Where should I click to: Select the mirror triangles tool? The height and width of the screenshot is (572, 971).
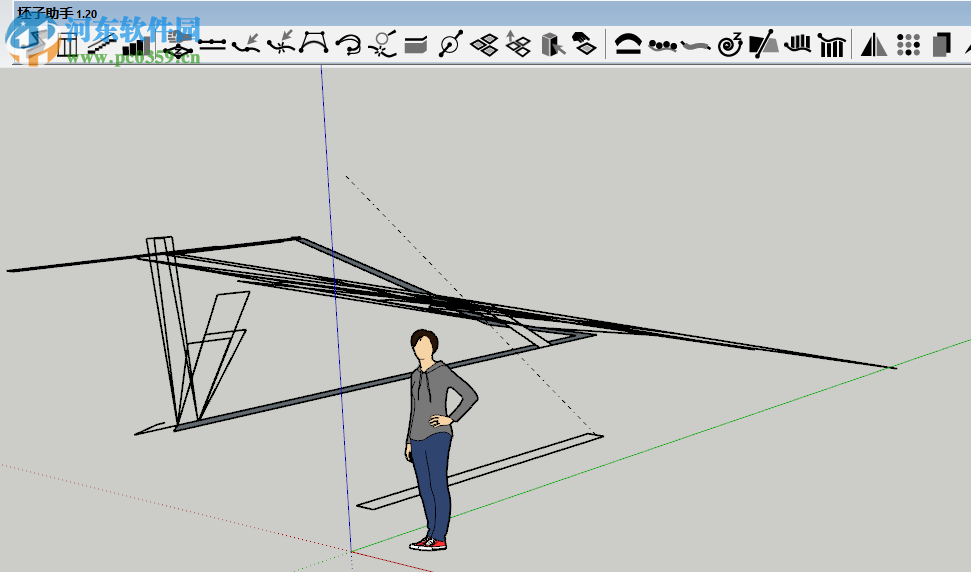(x=874, y=44)
